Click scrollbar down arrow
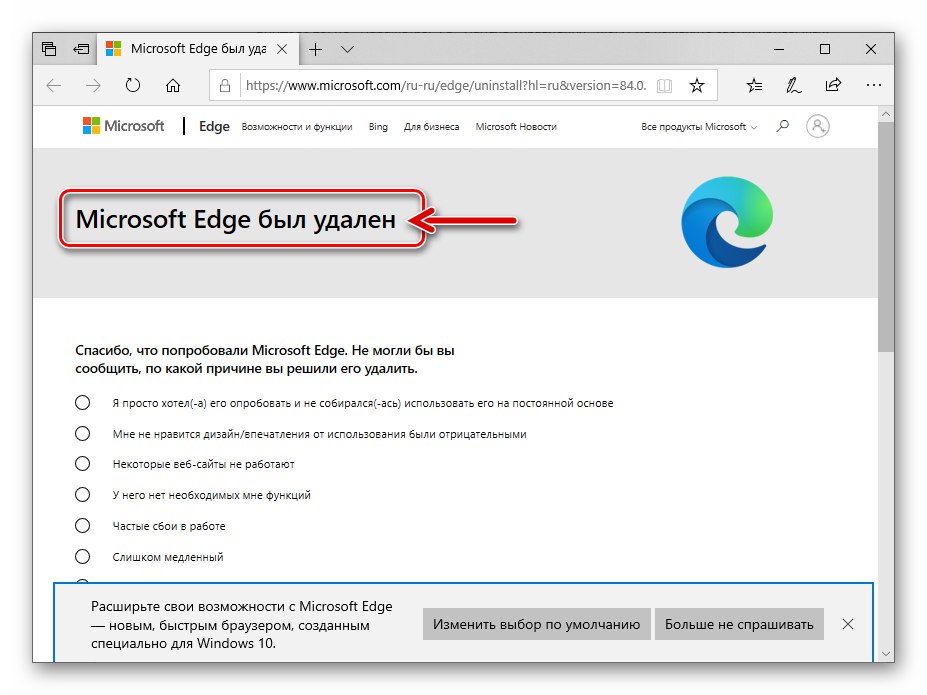 (886, 654)
